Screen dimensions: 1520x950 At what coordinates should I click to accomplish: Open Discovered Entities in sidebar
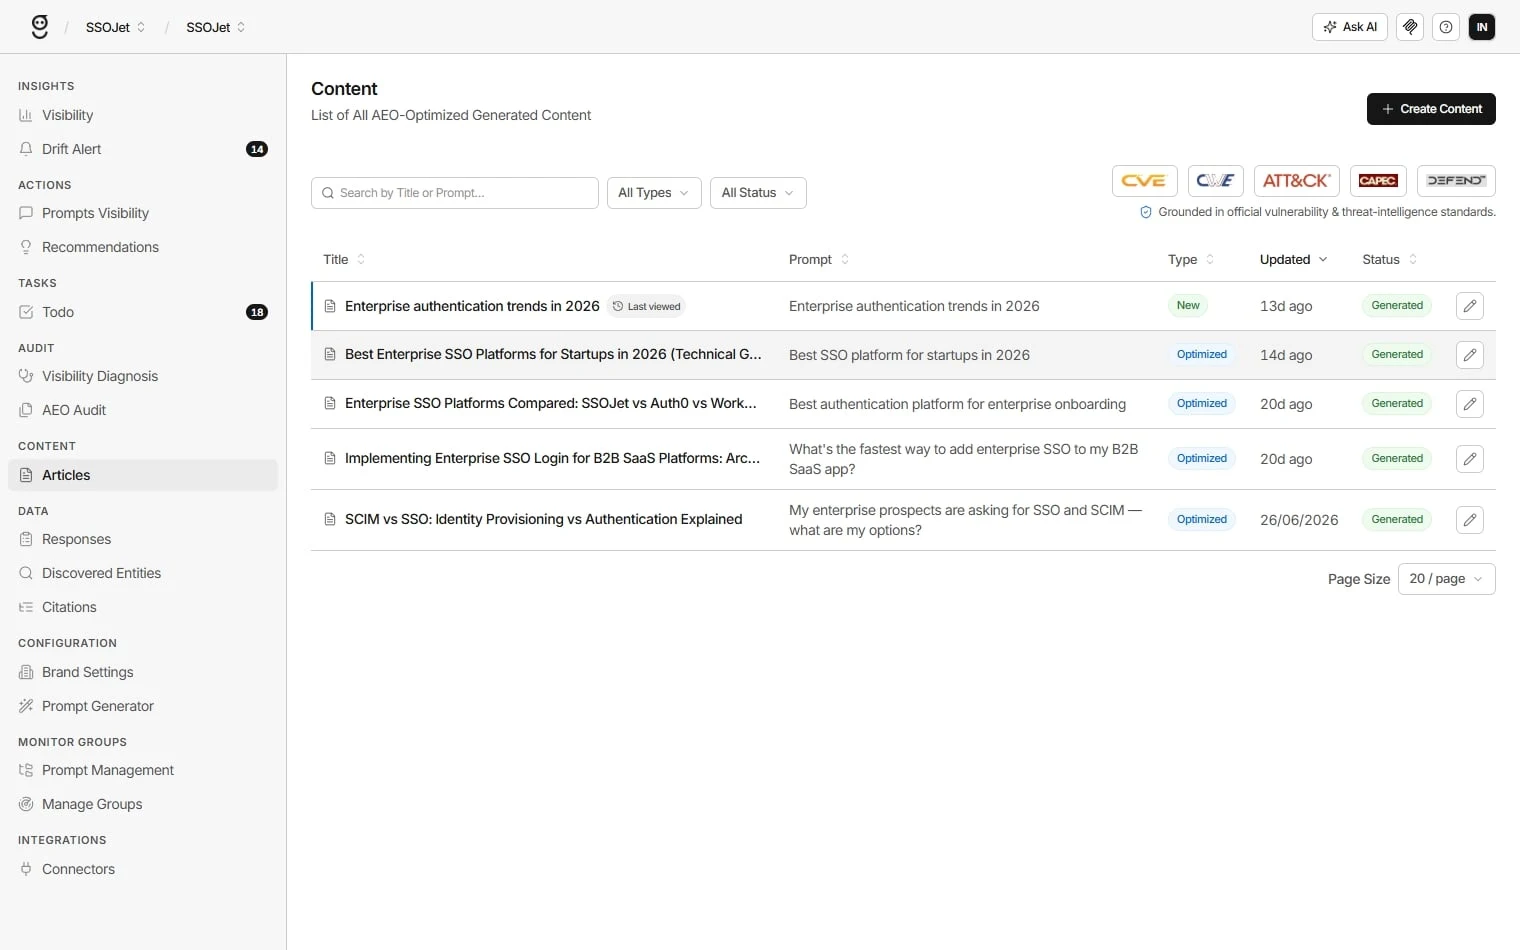[x=143, y=573]
